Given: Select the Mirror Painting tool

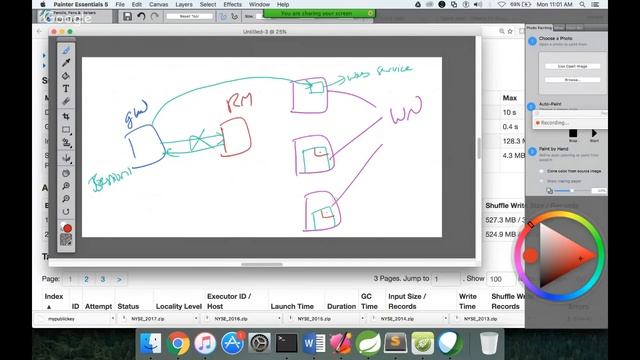Looking at the screenshot, I should click(x=66, y=158).
